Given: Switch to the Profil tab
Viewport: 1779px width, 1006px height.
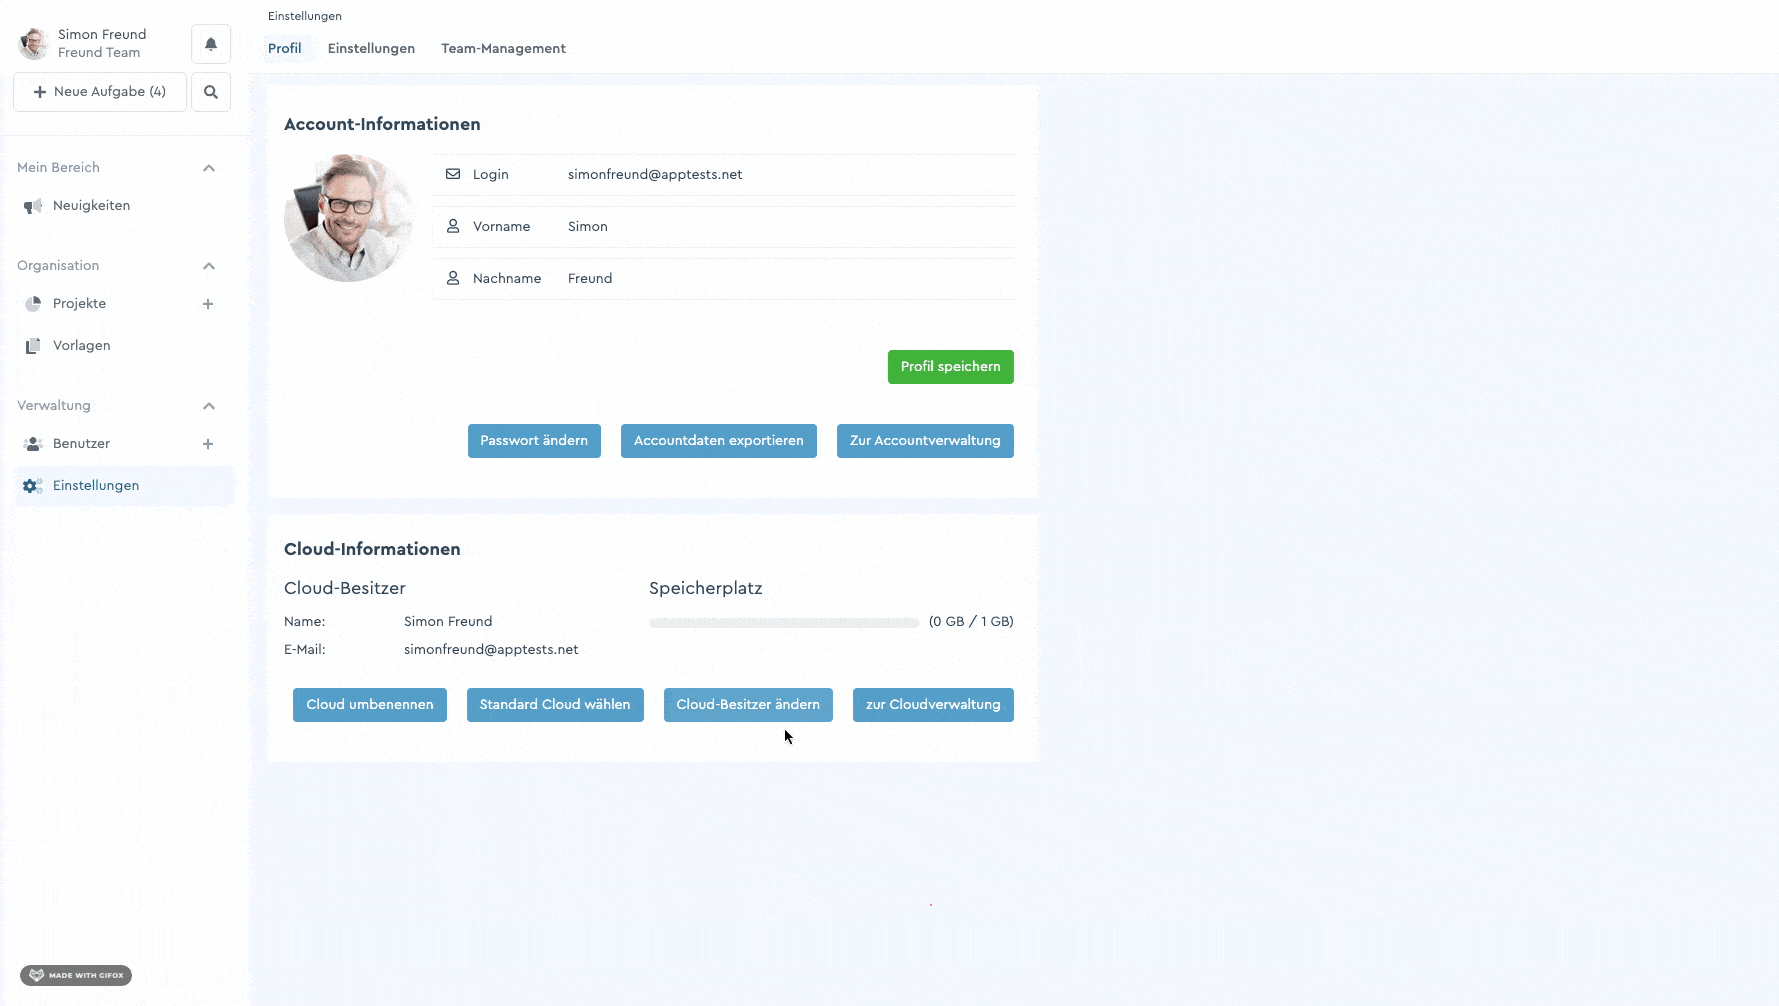Looking at the screenshot, I should point(285,48).
